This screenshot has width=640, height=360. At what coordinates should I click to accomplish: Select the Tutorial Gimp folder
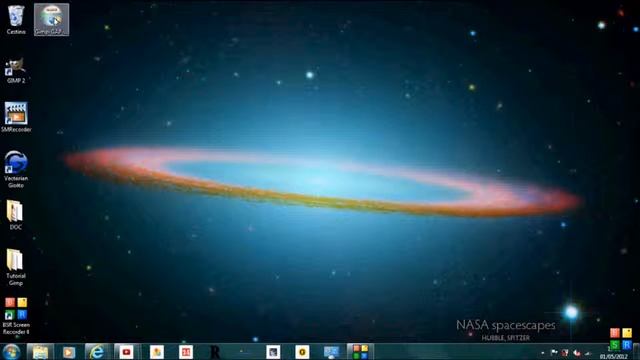pyautogui.click(x=16, y=267)
